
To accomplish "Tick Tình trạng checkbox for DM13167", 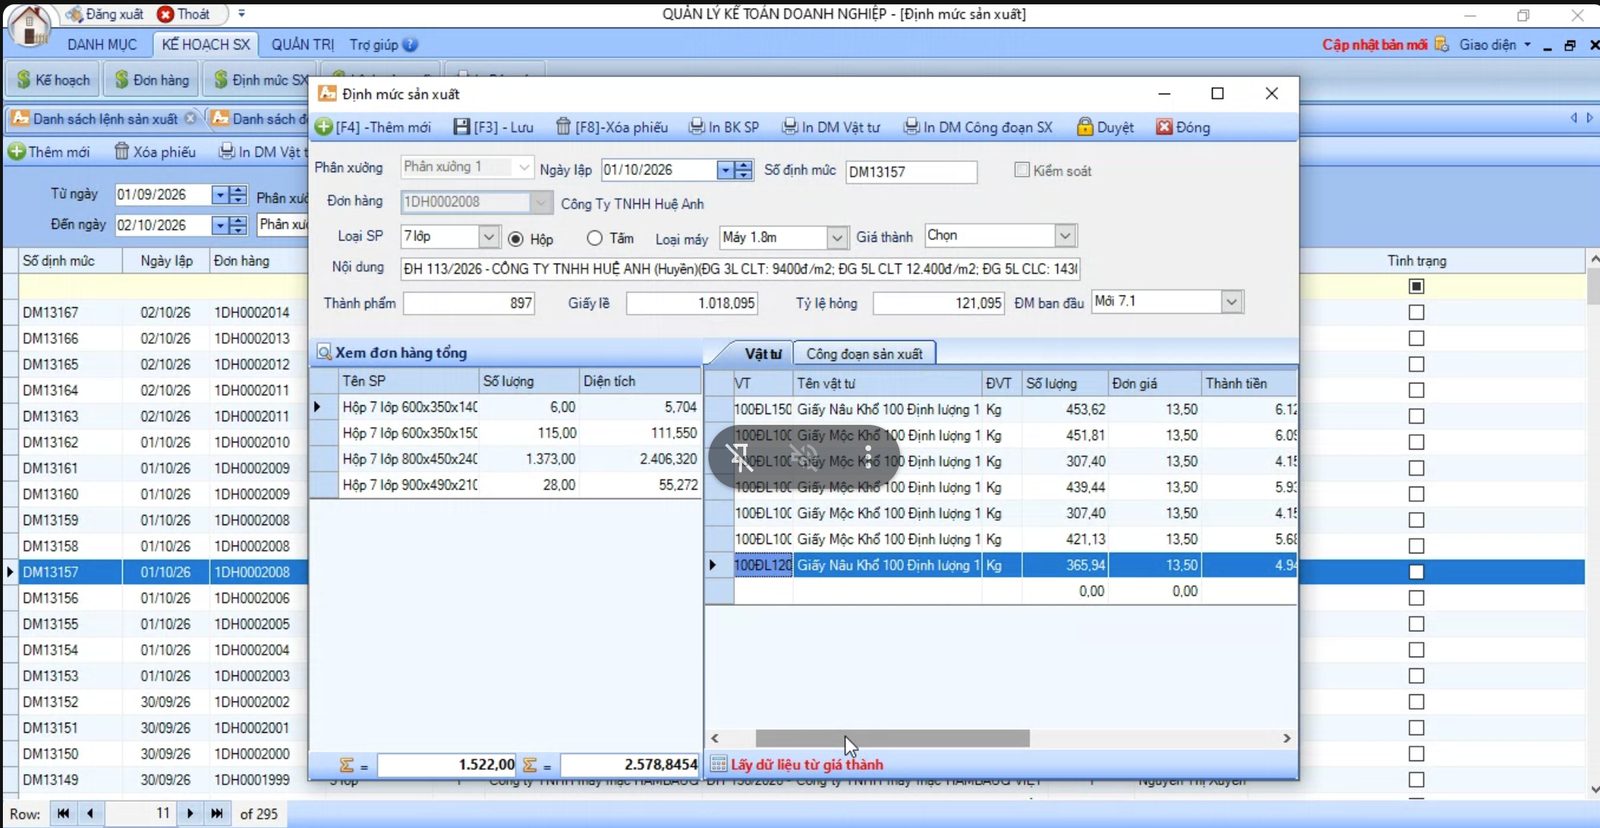I will coord(1416,313).
